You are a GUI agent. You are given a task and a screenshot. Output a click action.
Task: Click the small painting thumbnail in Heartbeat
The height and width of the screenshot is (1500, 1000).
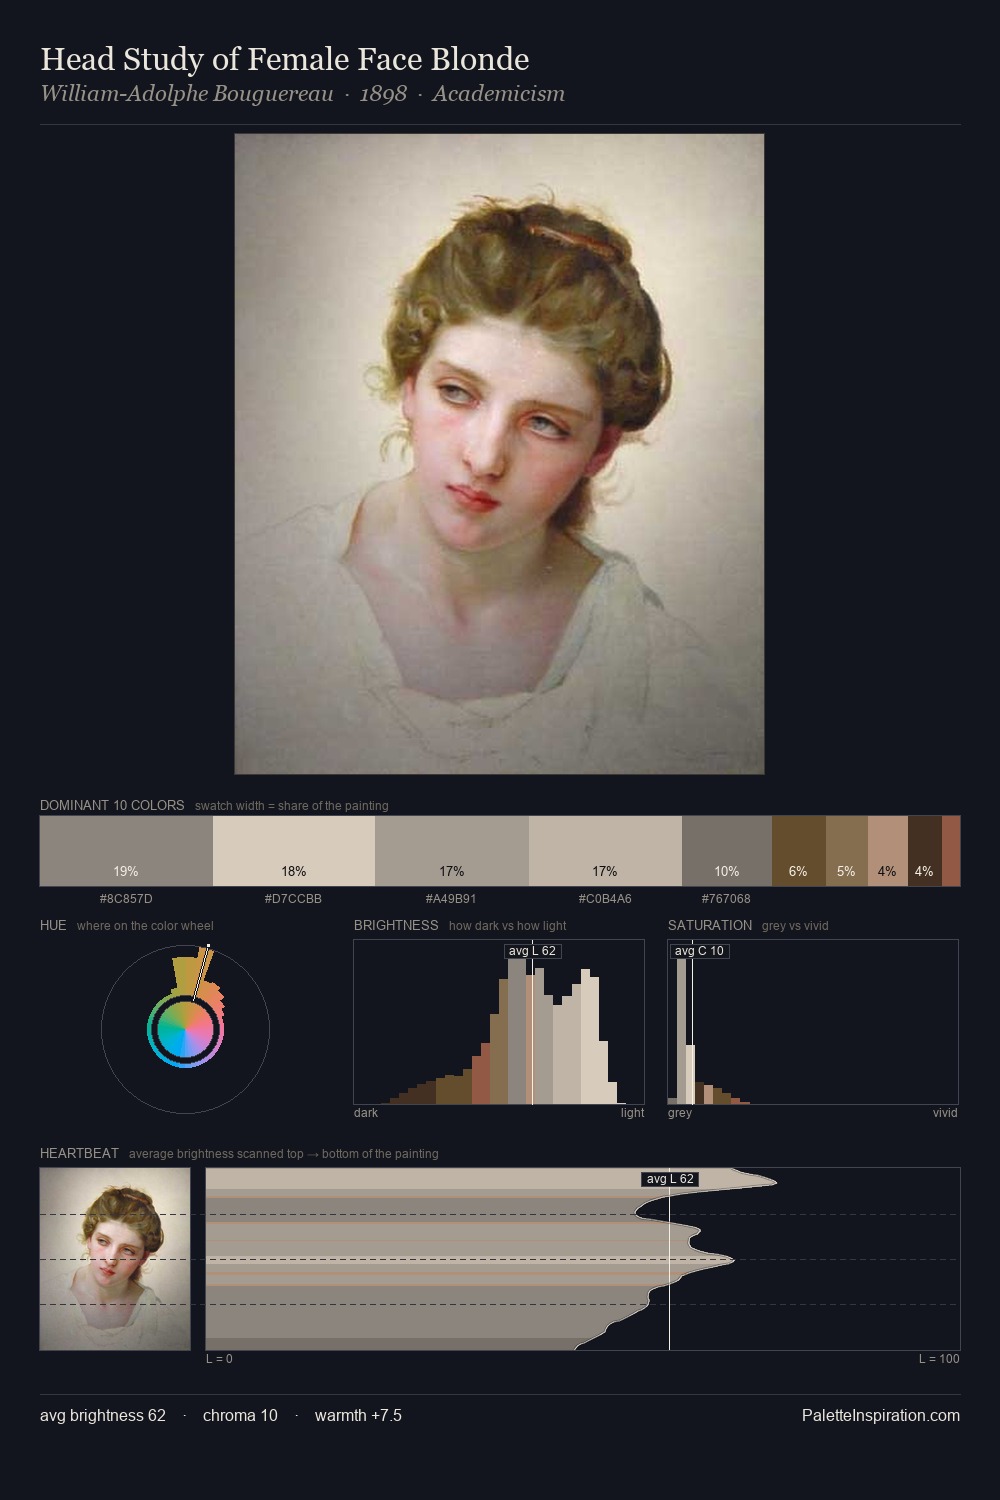pyautogui.click(x=115, y=1259)
